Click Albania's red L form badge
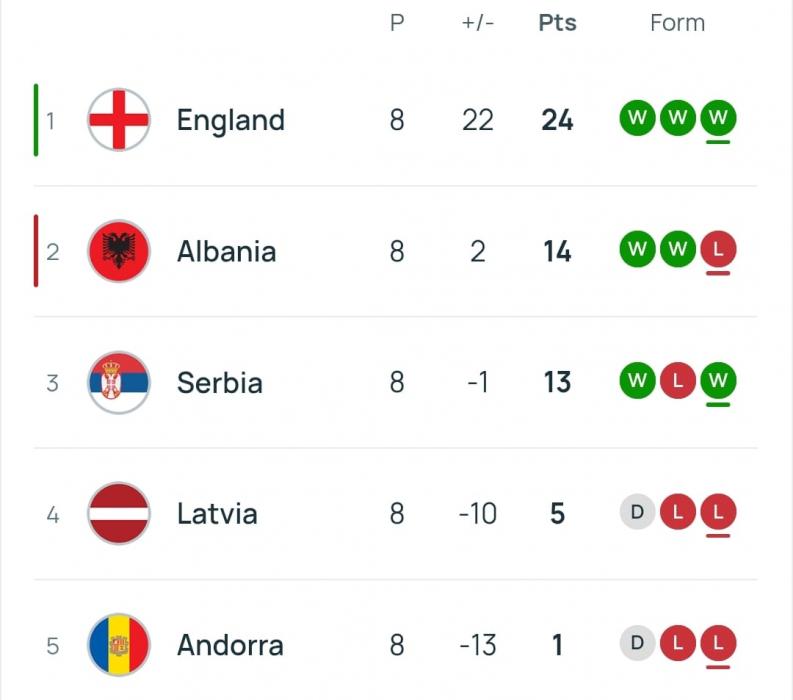The height and width of the screenshot is (700, 793). coord(717,251)
